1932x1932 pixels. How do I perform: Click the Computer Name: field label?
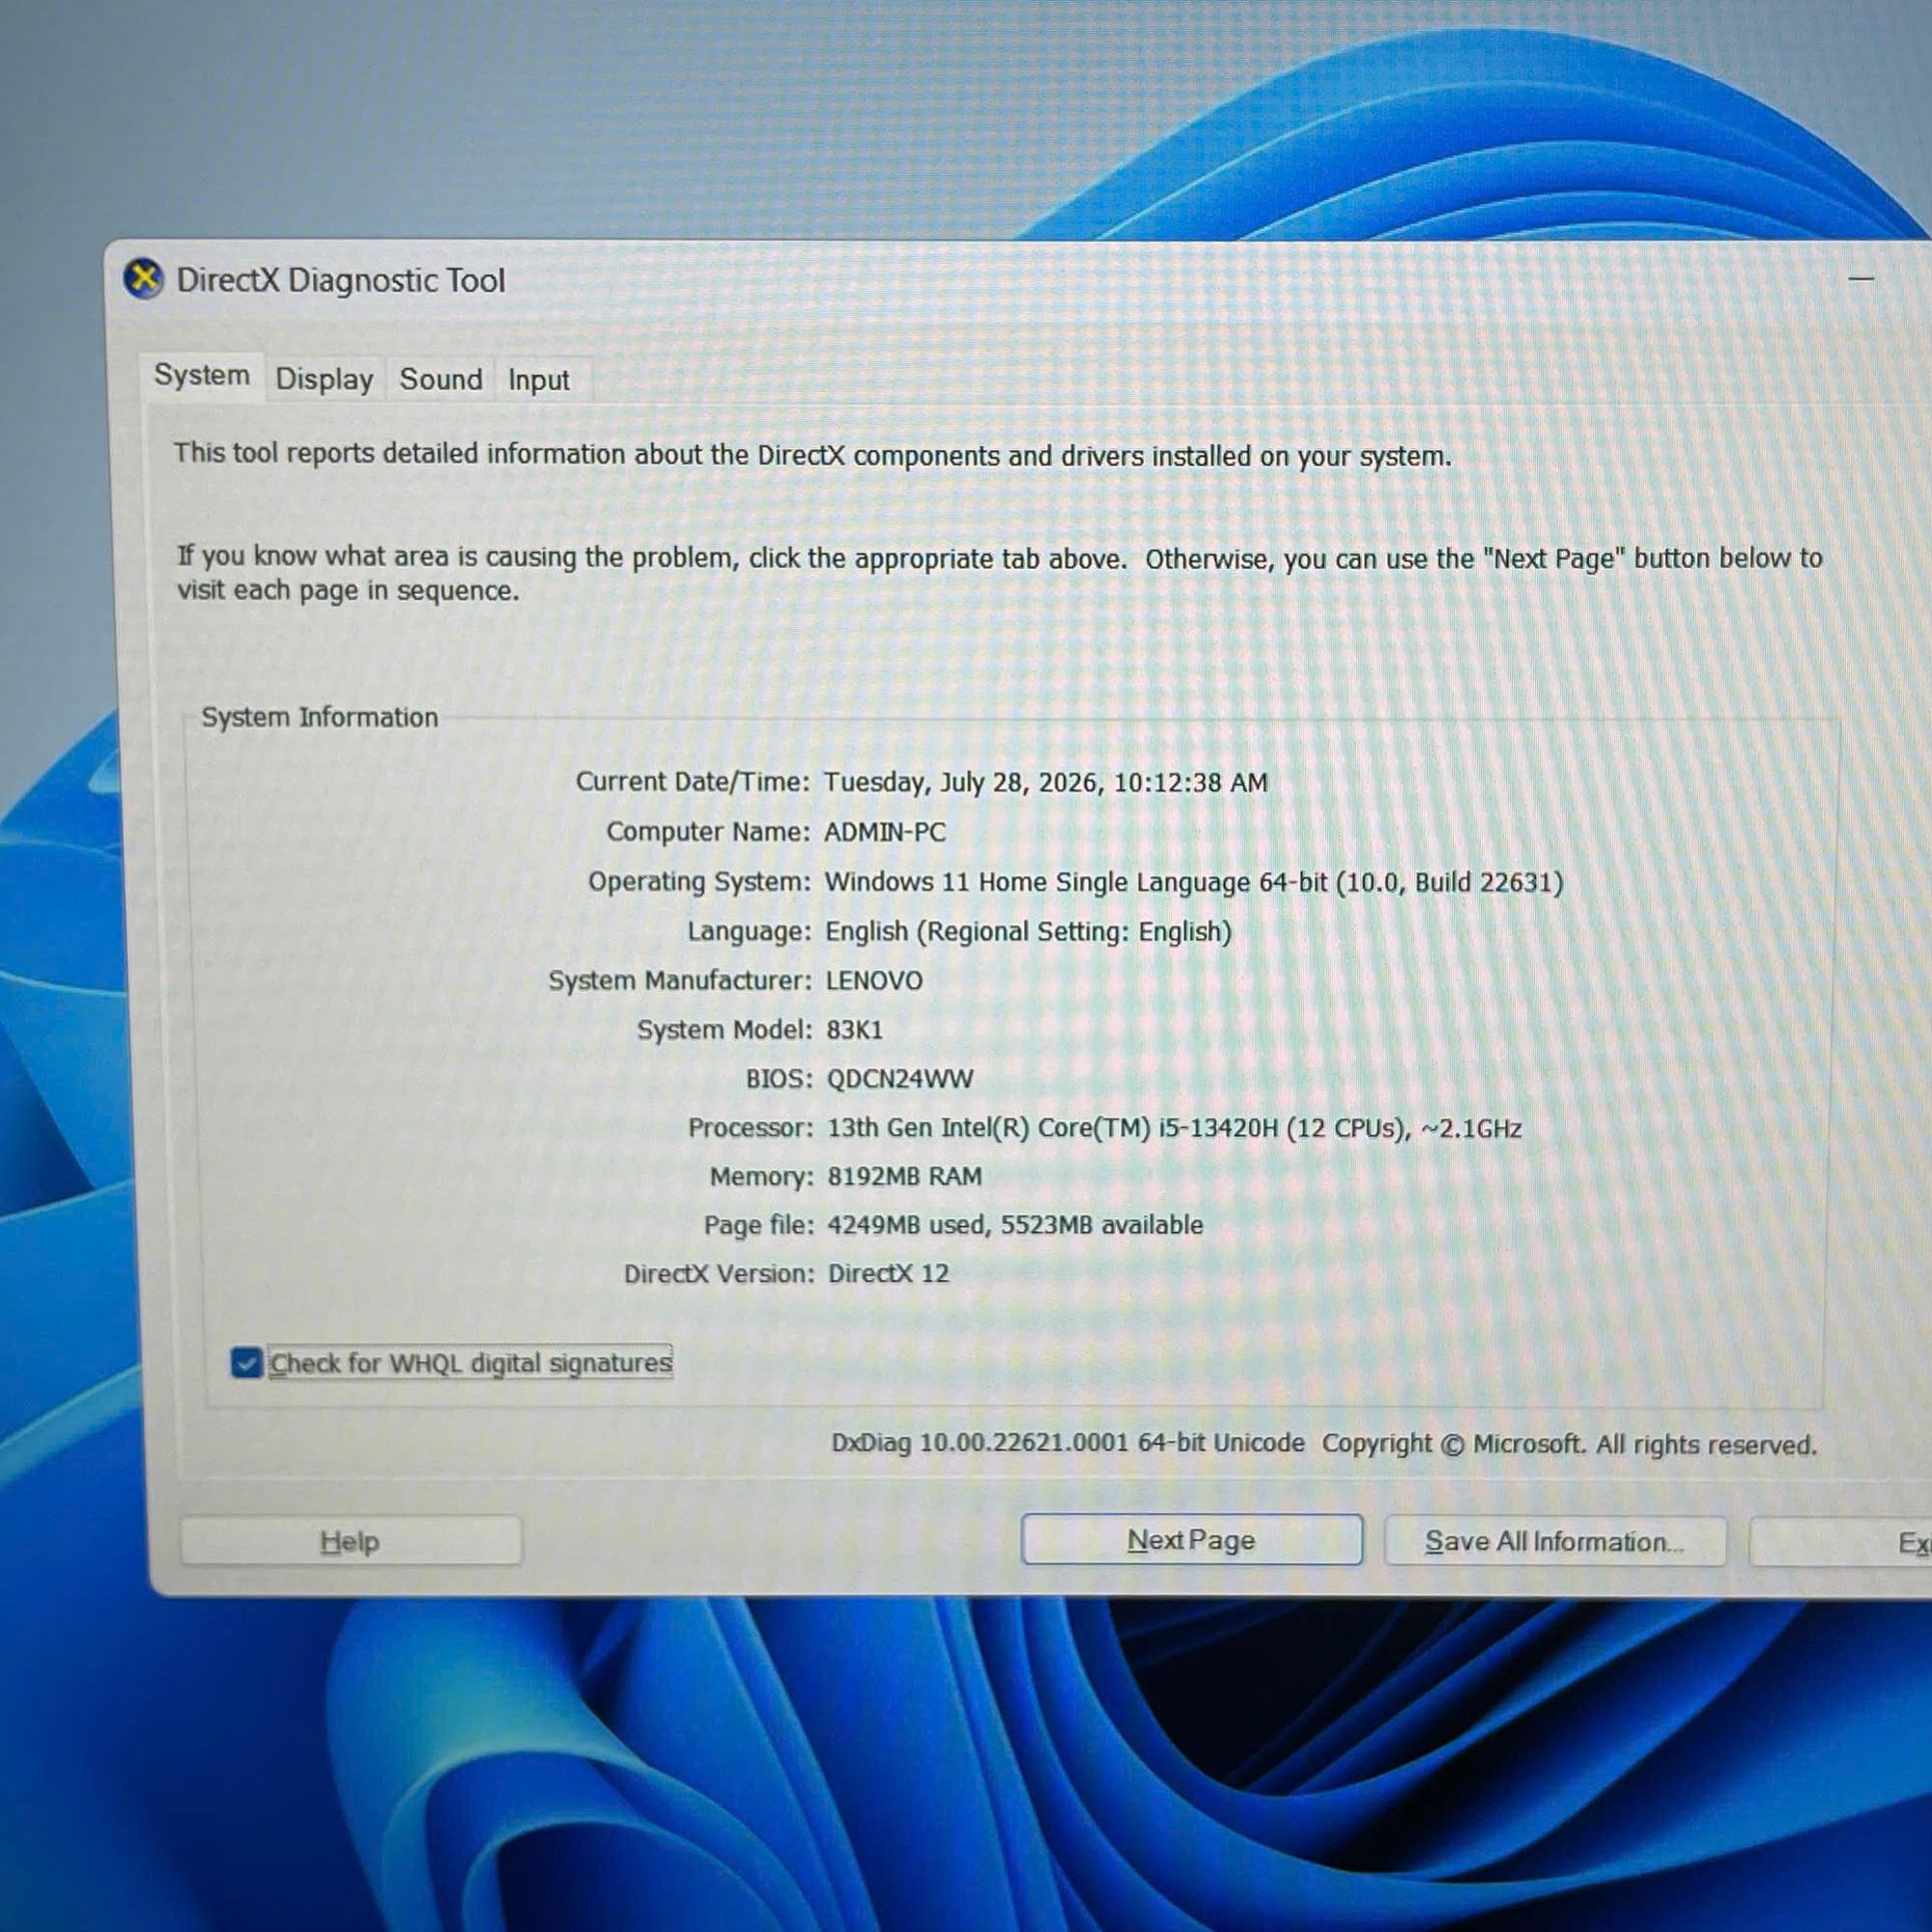708,832
